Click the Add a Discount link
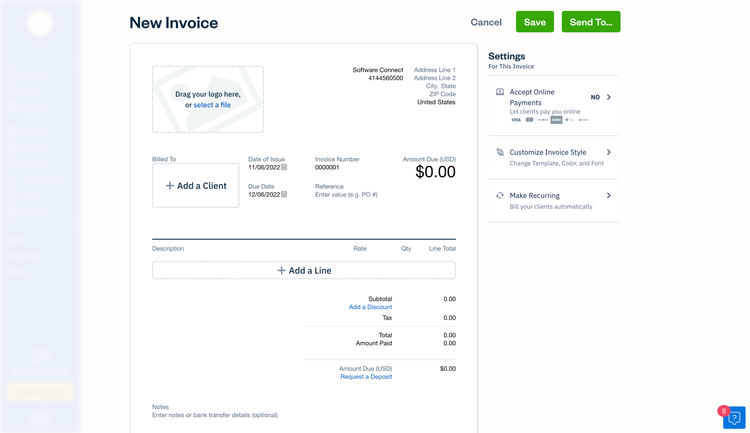The width and height of the screenshot is (750, 433). pos(370,307)
